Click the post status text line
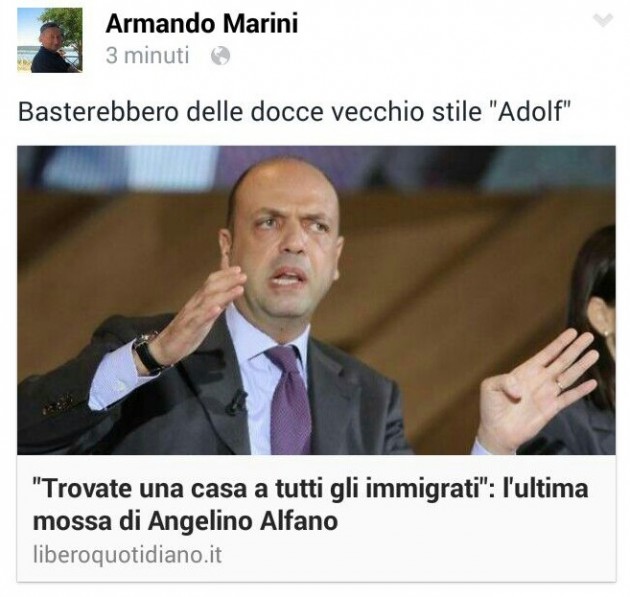This screenshot has width=630, height=597. point(295,111)
